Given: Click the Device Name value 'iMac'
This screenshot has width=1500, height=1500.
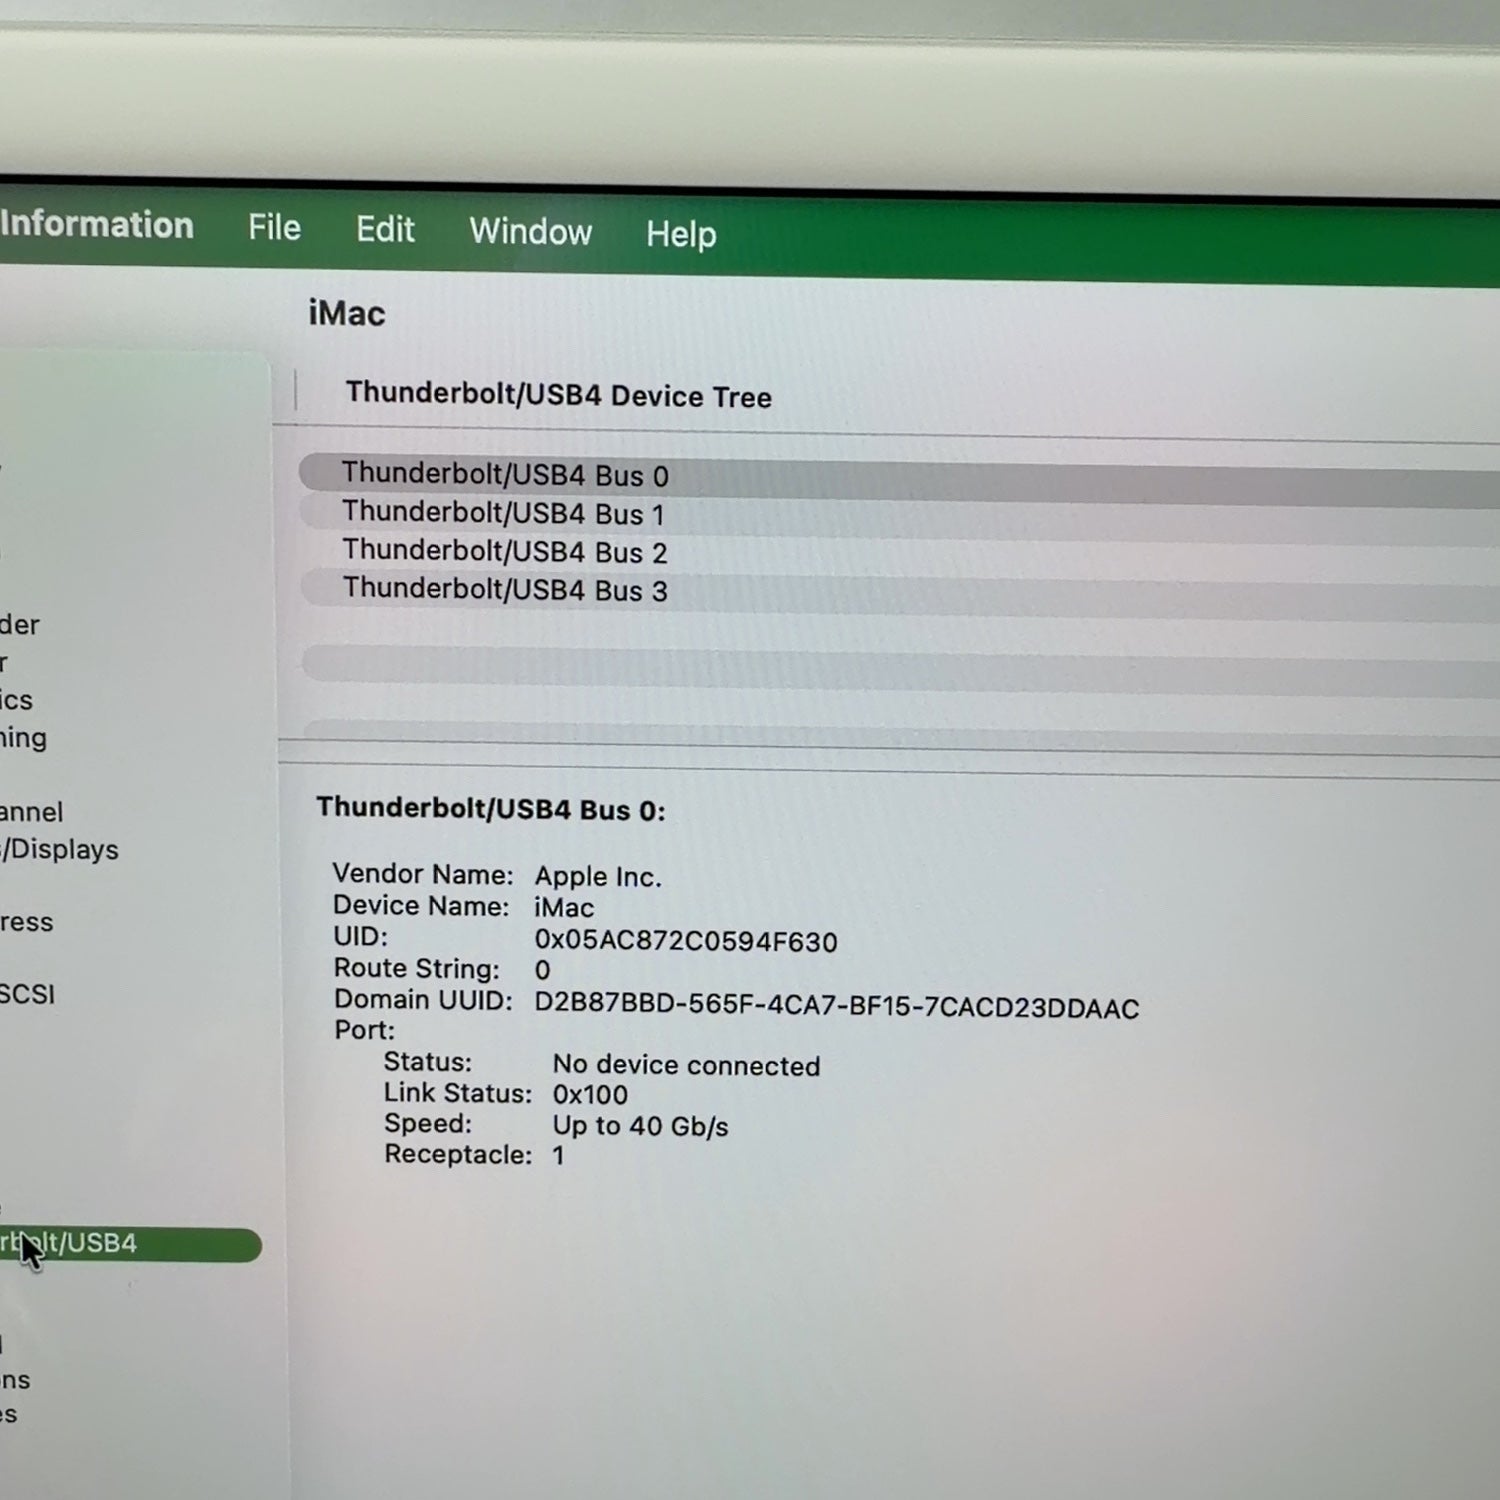Looking at the screenshot, I should pyautogui.click(x=564, y=908).
